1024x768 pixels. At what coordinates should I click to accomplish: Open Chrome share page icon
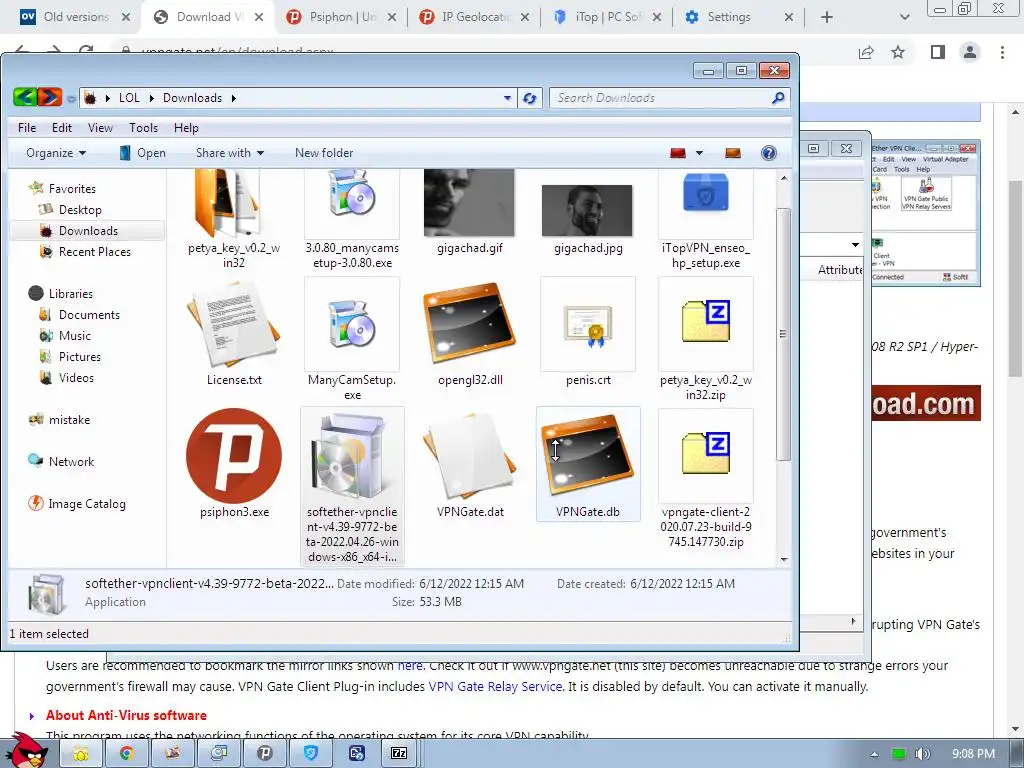866,52
